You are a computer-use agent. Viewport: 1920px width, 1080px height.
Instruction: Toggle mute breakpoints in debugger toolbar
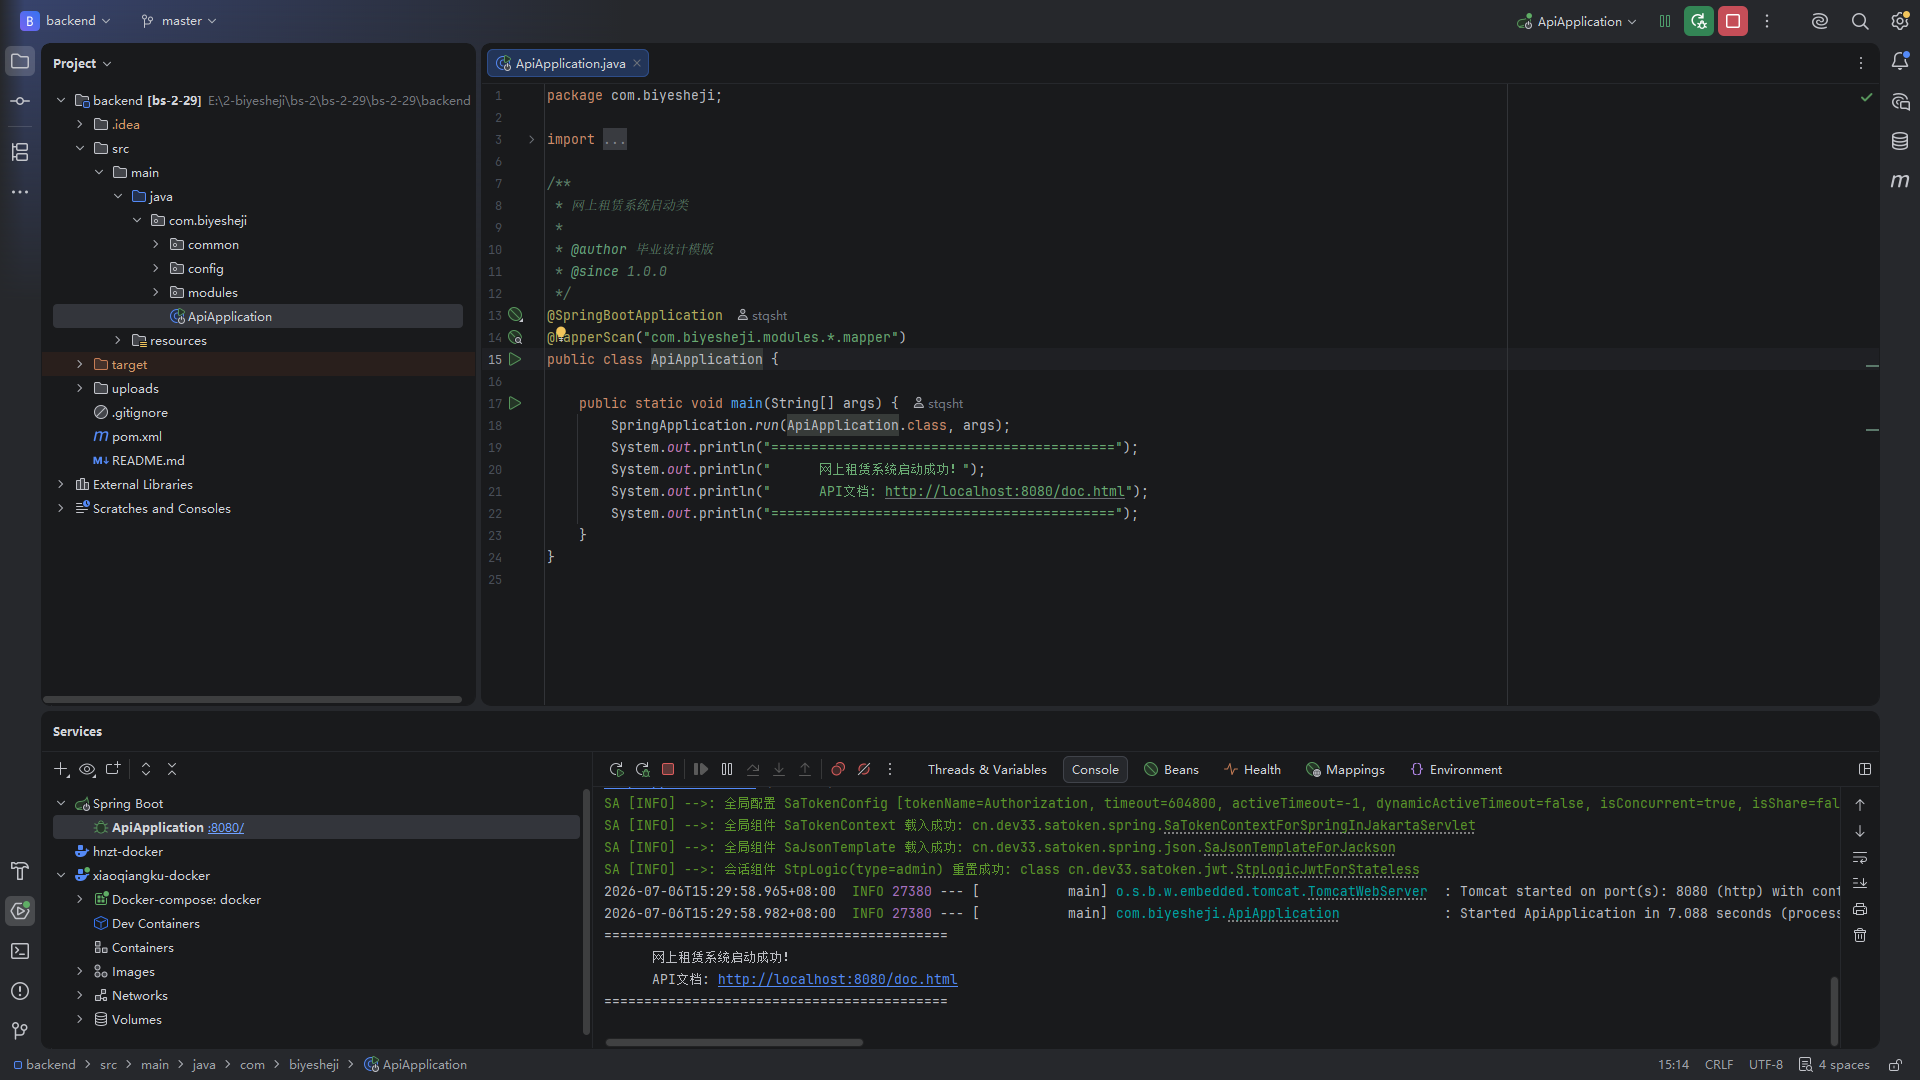coord(864,769)
